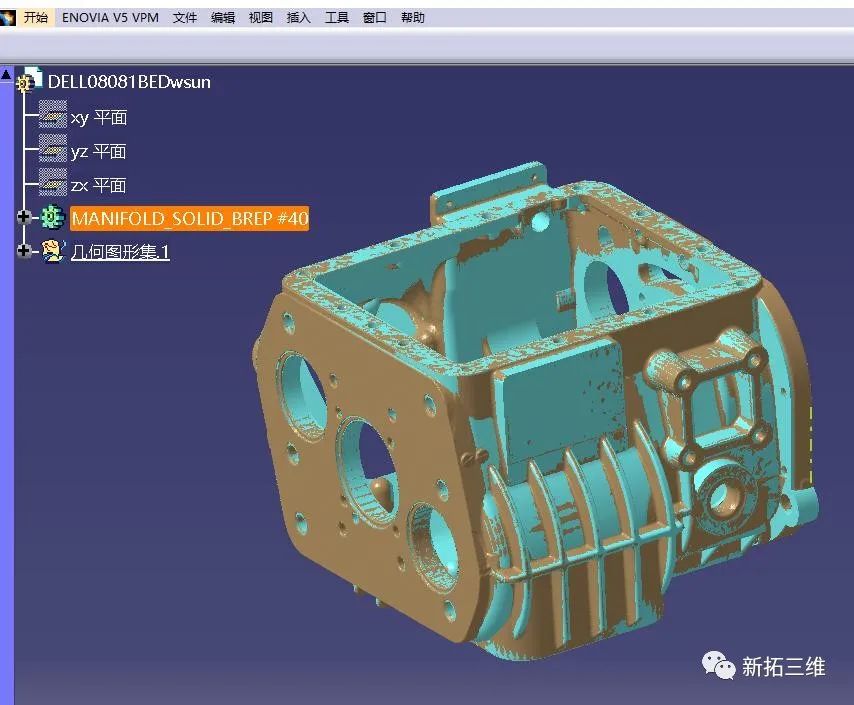Click the green gear body icon
The height and width of the screenshot is (705, 854).
point(52,217)
